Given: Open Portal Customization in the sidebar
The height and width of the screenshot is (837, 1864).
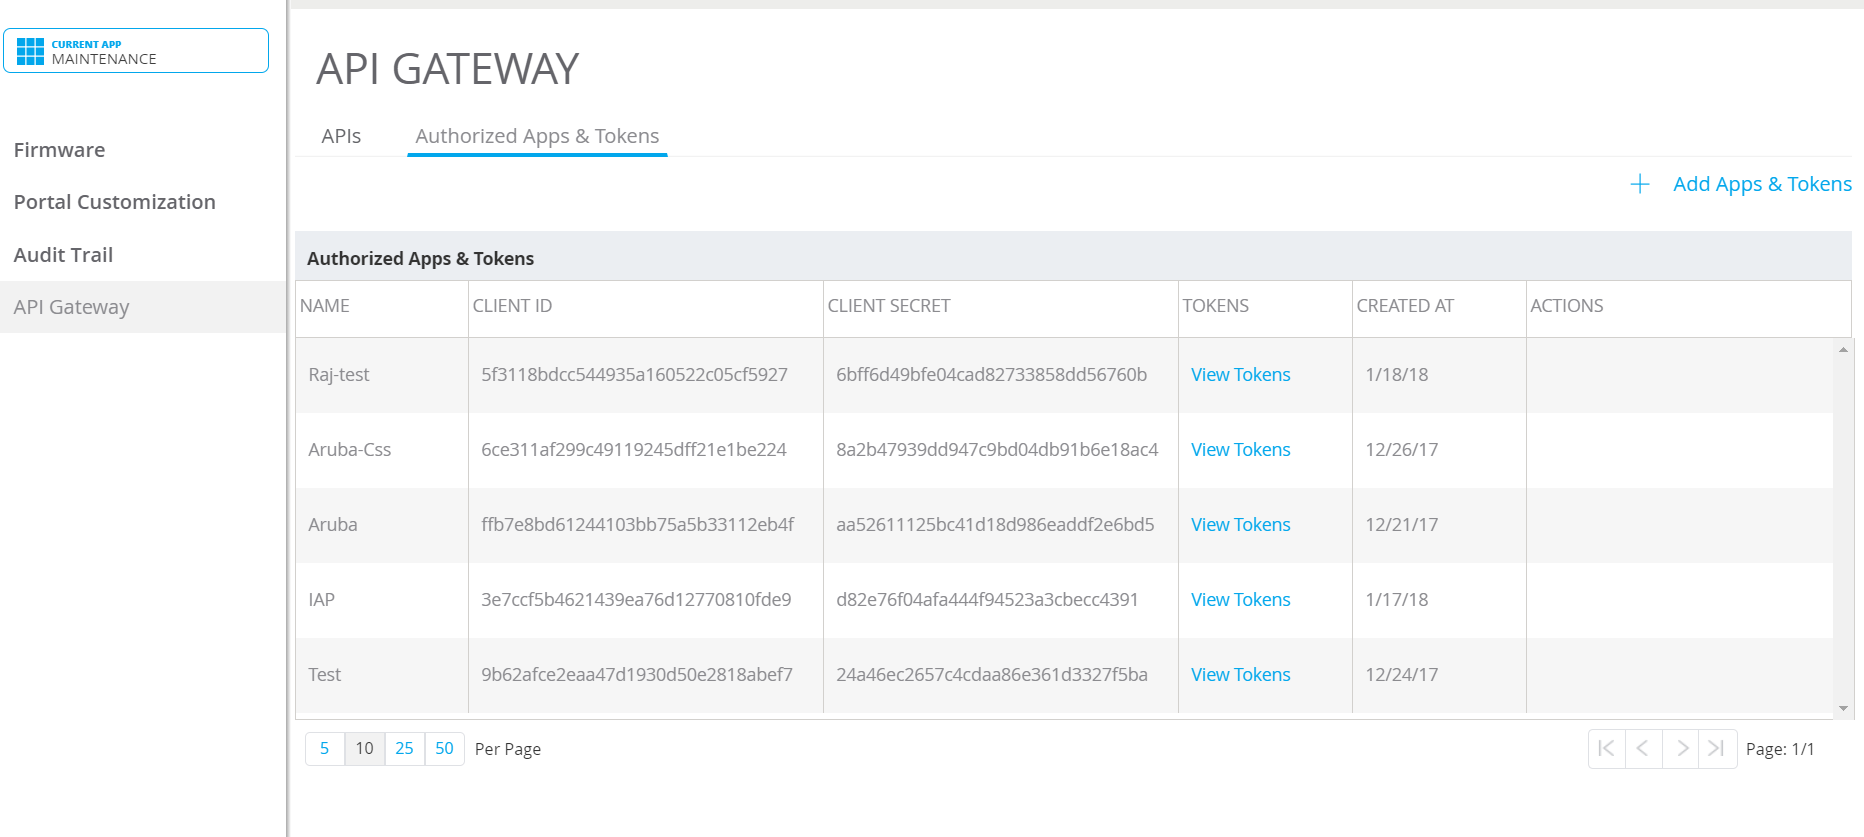Looking at the screenshot, I should point(114,202).
